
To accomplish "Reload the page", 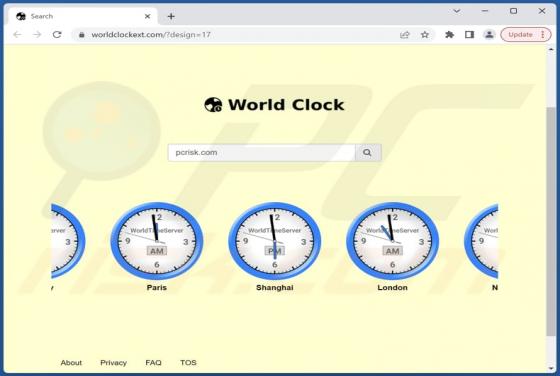I will (57, 35).
